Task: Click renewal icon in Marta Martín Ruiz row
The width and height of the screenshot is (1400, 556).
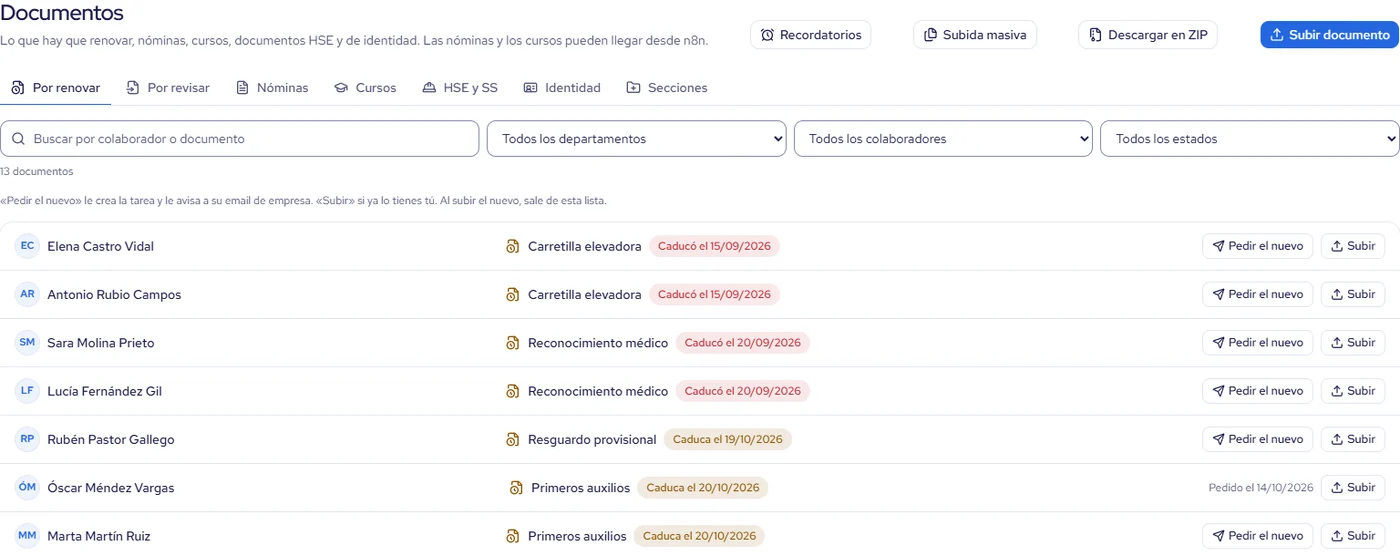Action: pos(513,536)
